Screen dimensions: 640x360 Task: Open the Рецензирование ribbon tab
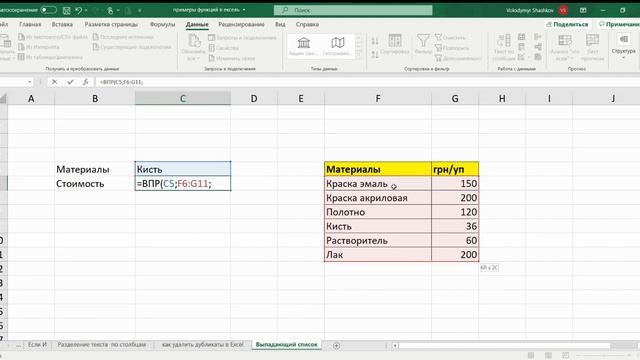241,24
